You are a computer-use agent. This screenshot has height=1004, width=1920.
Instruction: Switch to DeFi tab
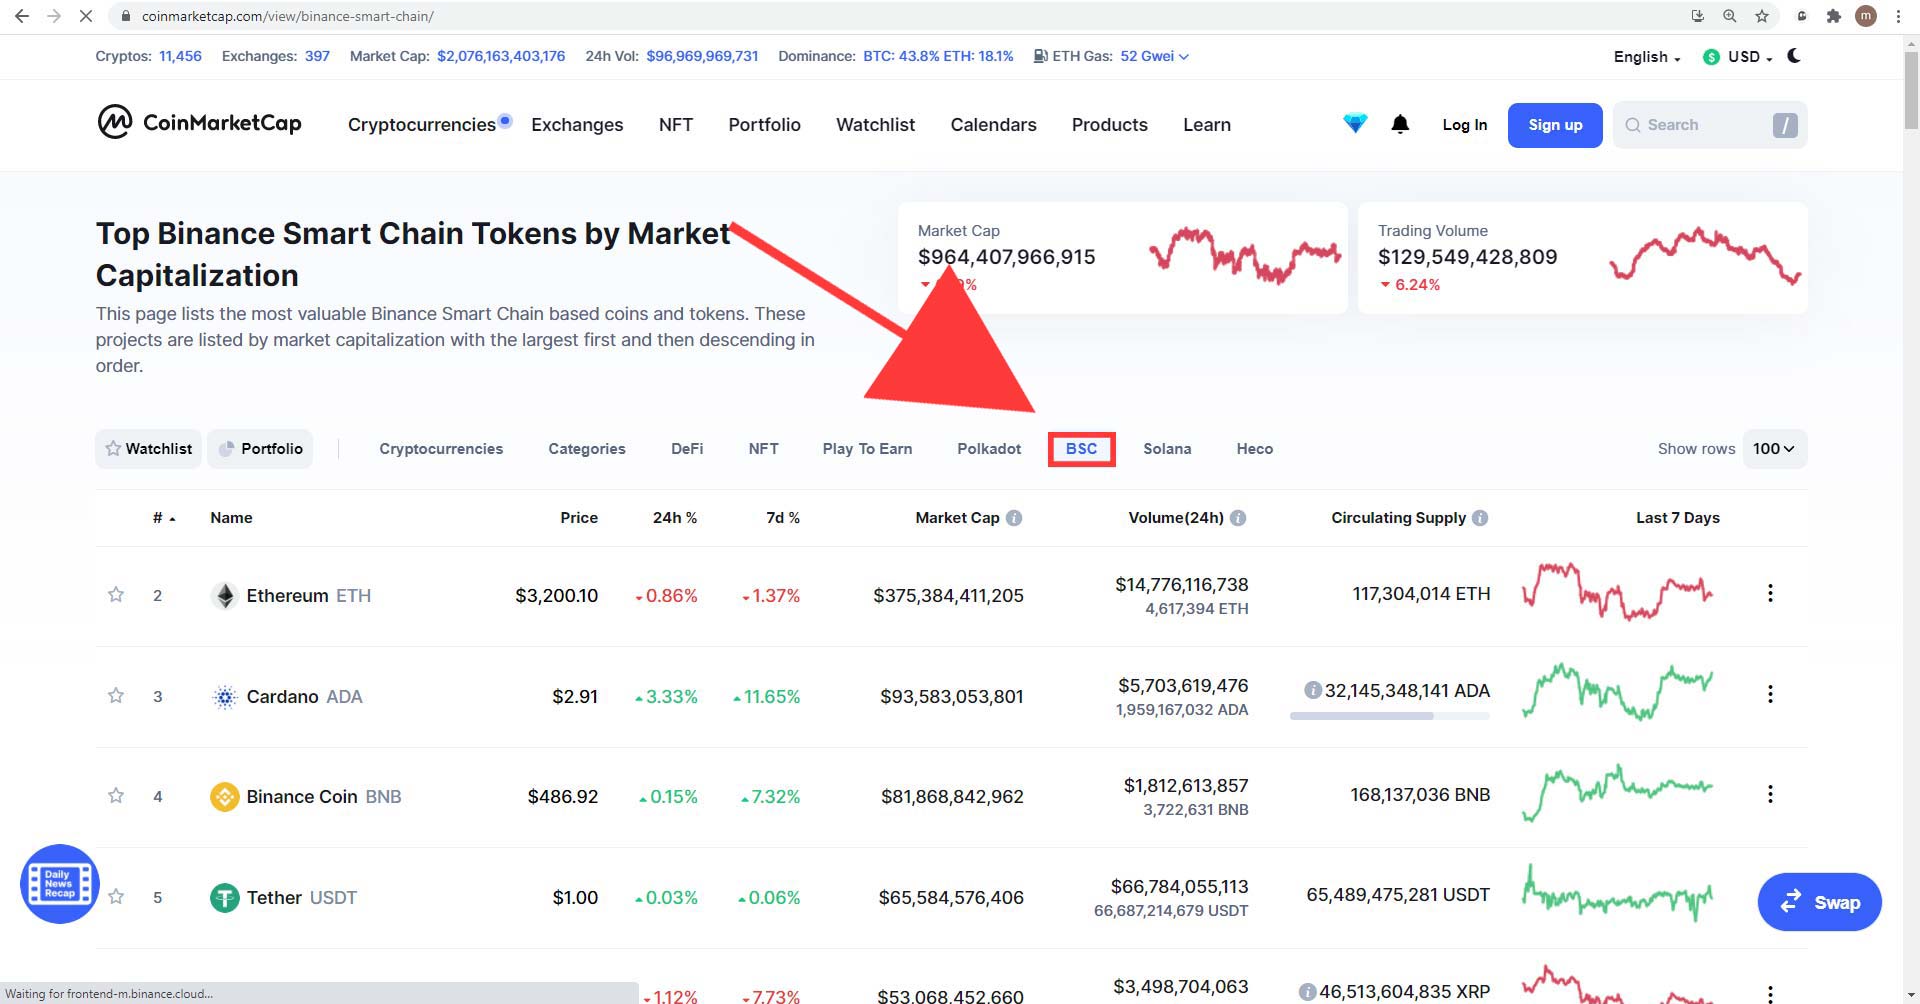(x=687, y=449)
